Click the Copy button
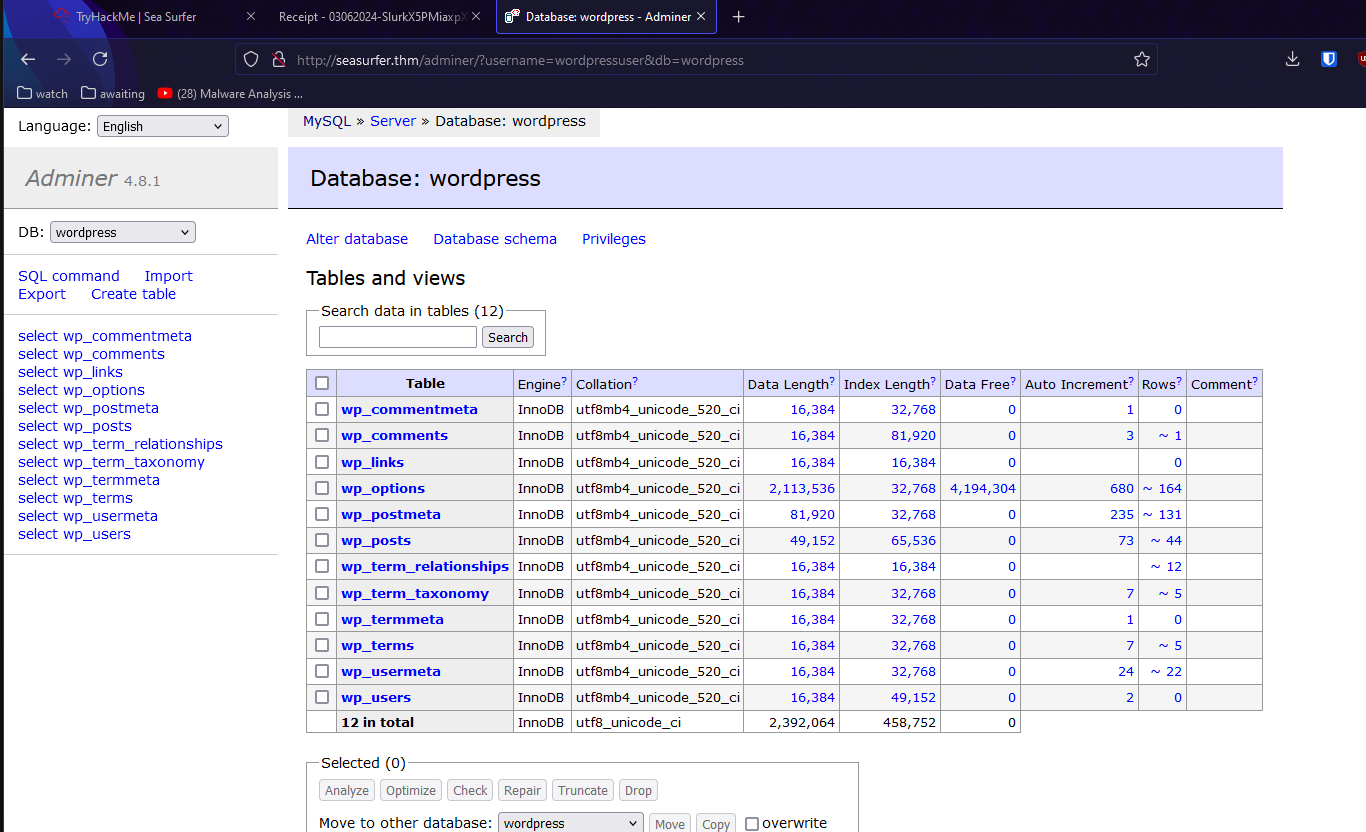1366x832 pixels. pos(716,824)
